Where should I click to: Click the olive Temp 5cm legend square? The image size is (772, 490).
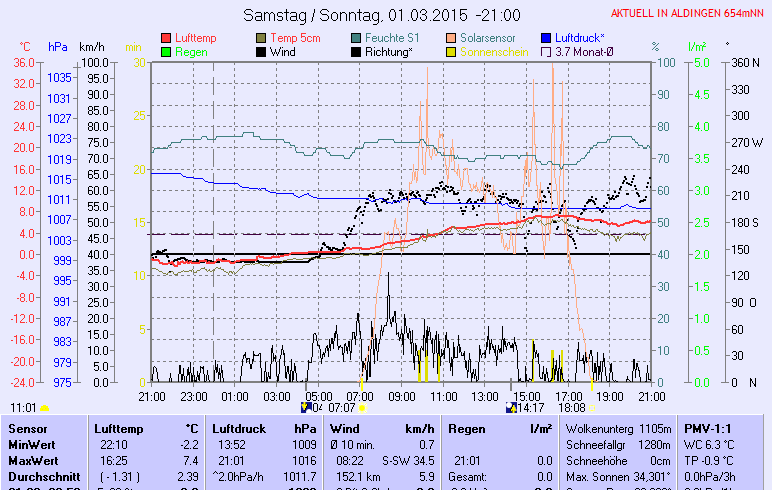262,38
